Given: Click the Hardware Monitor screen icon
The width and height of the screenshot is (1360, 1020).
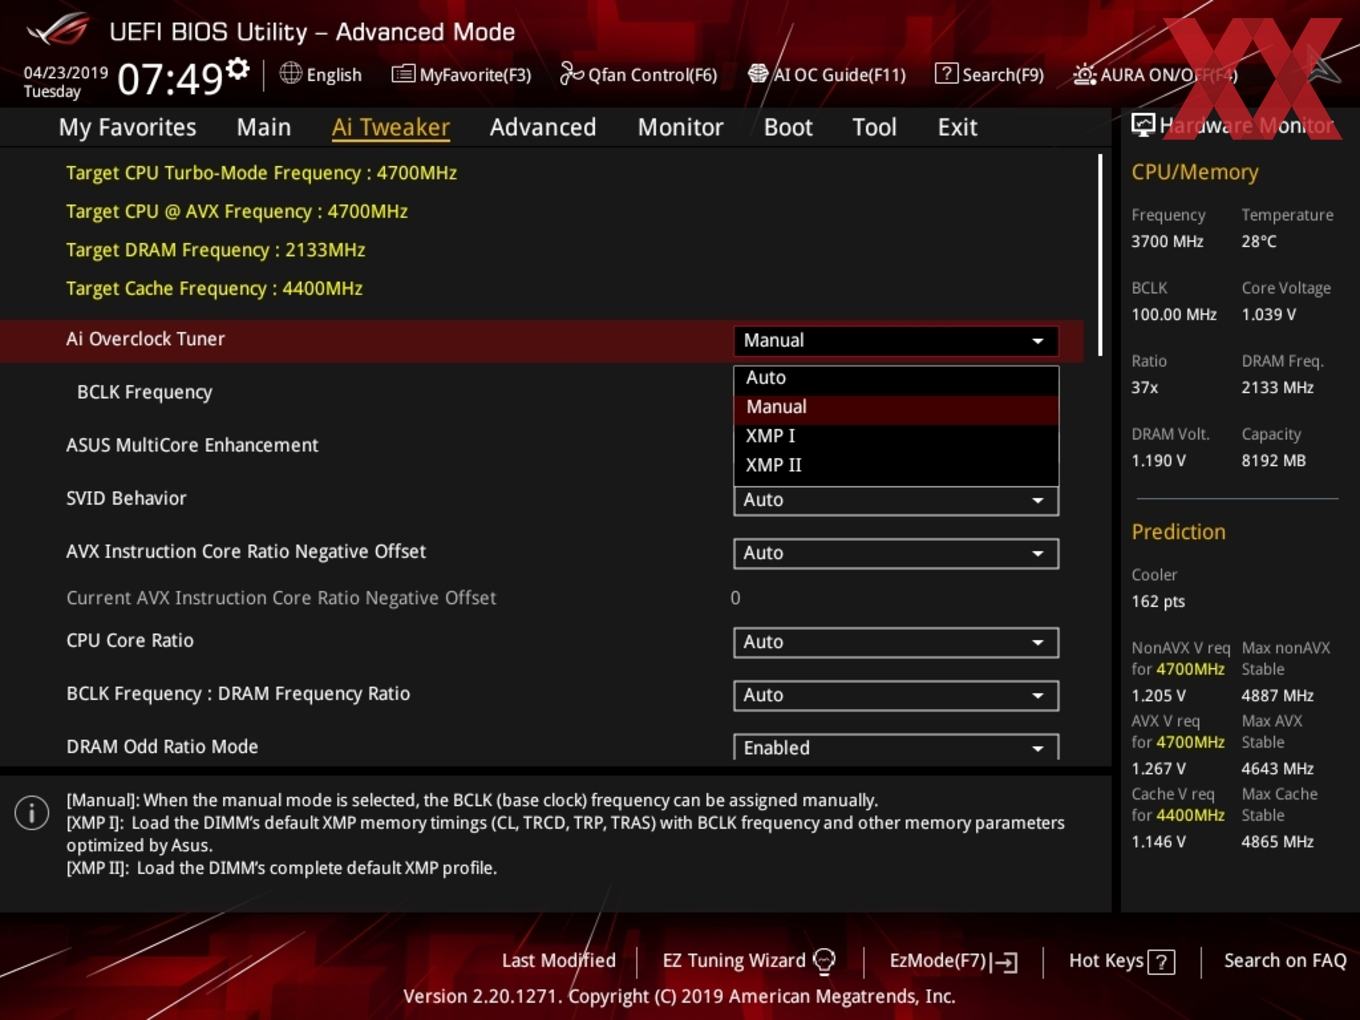Looking at the screenshot, I should [1143, 124].
